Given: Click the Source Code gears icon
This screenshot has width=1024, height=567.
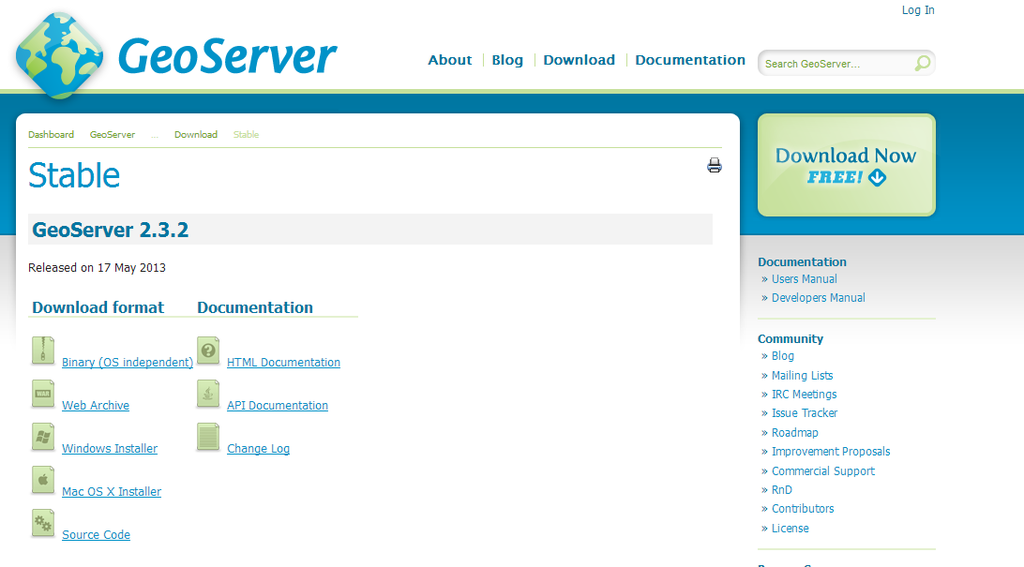Looking at the screenshot, I should point(43,523).
